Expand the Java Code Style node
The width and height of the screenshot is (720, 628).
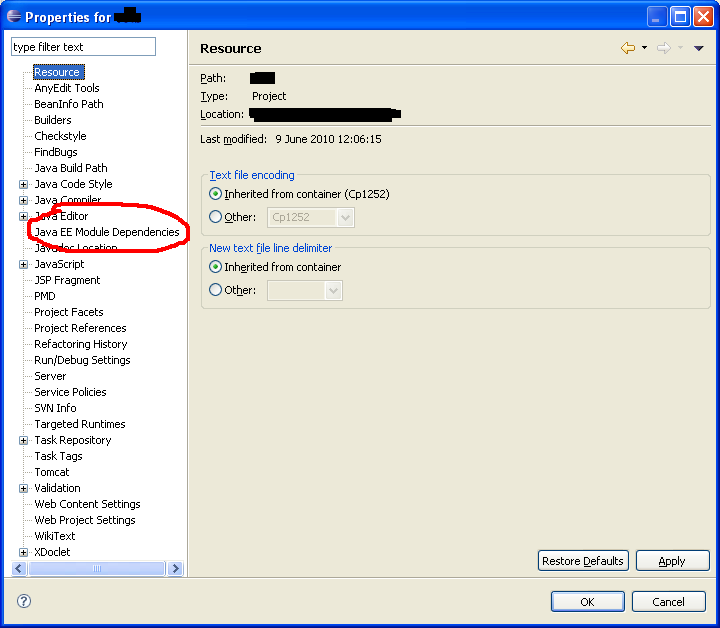tap(24, 184)
